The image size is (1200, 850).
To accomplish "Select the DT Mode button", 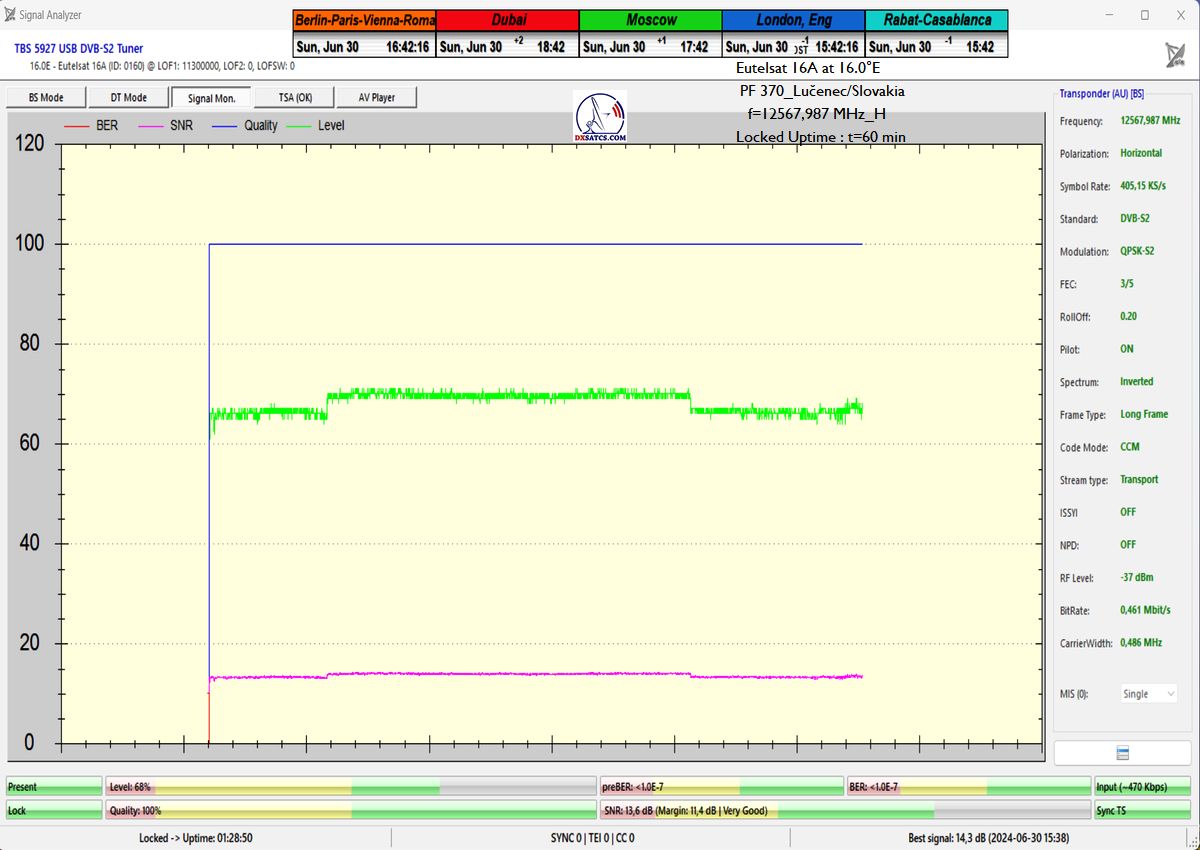I will (x=128, y=97).
